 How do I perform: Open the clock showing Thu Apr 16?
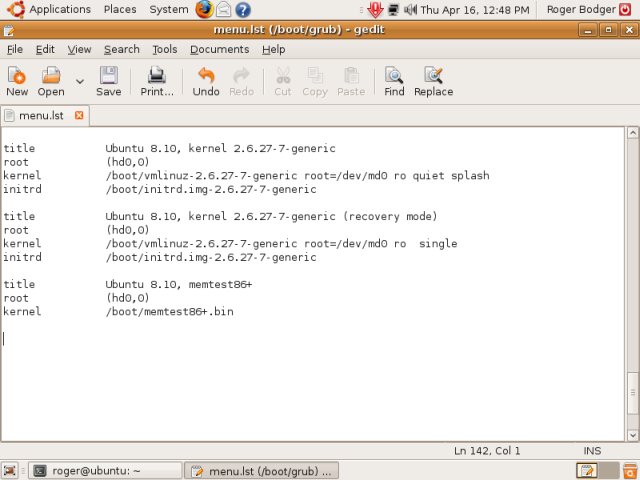[x=475, y=9]
